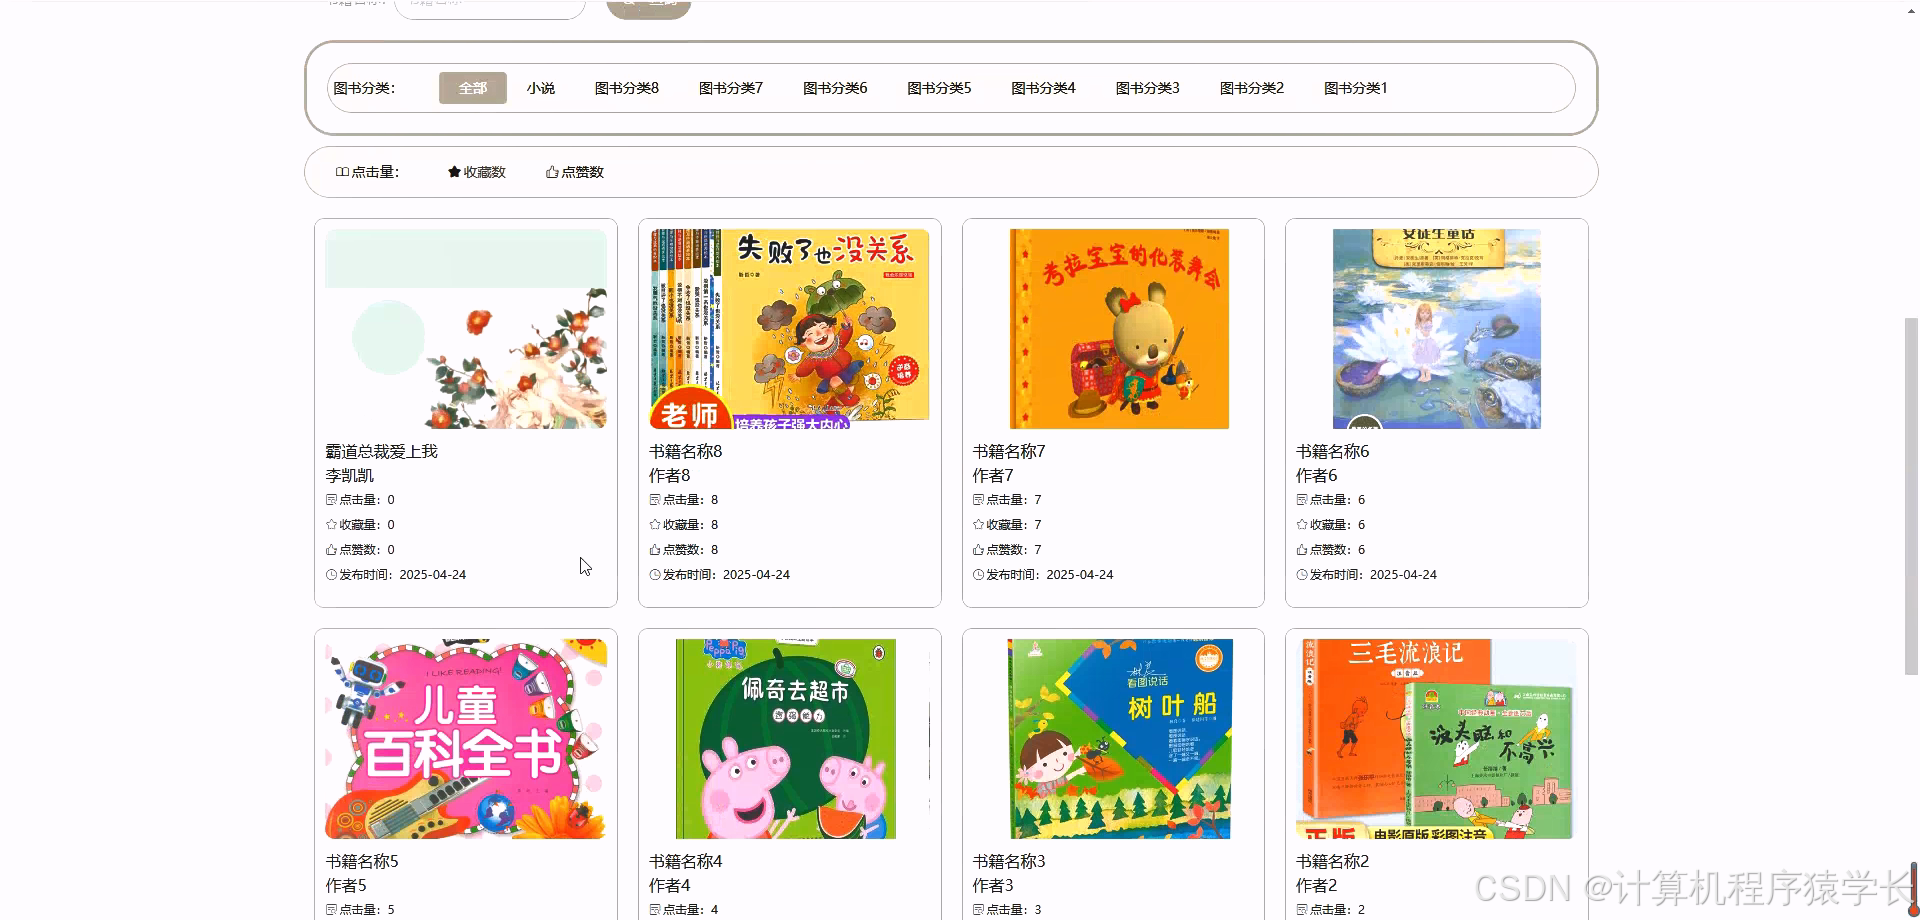Click author text 作者4

670,886
